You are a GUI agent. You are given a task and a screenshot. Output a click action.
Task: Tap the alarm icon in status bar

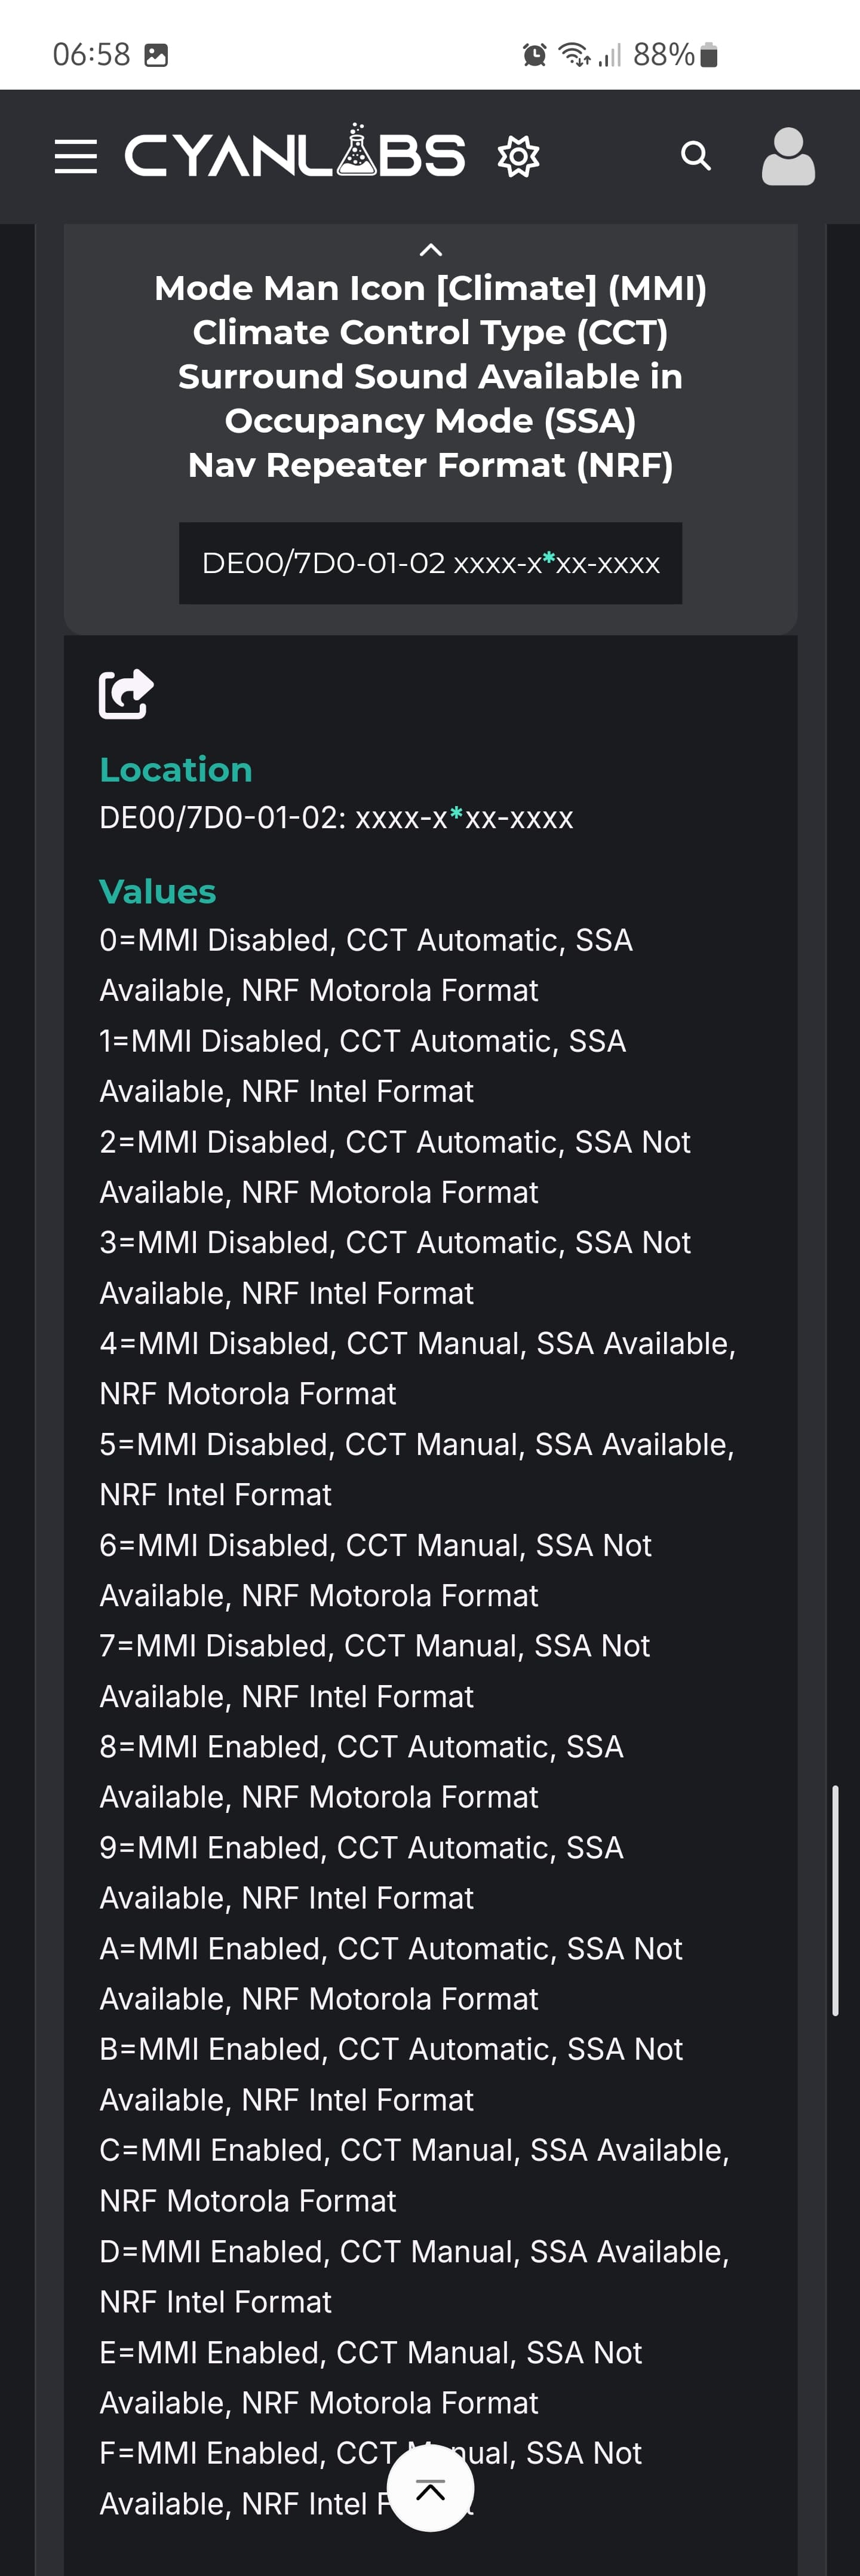pos(535,55)
